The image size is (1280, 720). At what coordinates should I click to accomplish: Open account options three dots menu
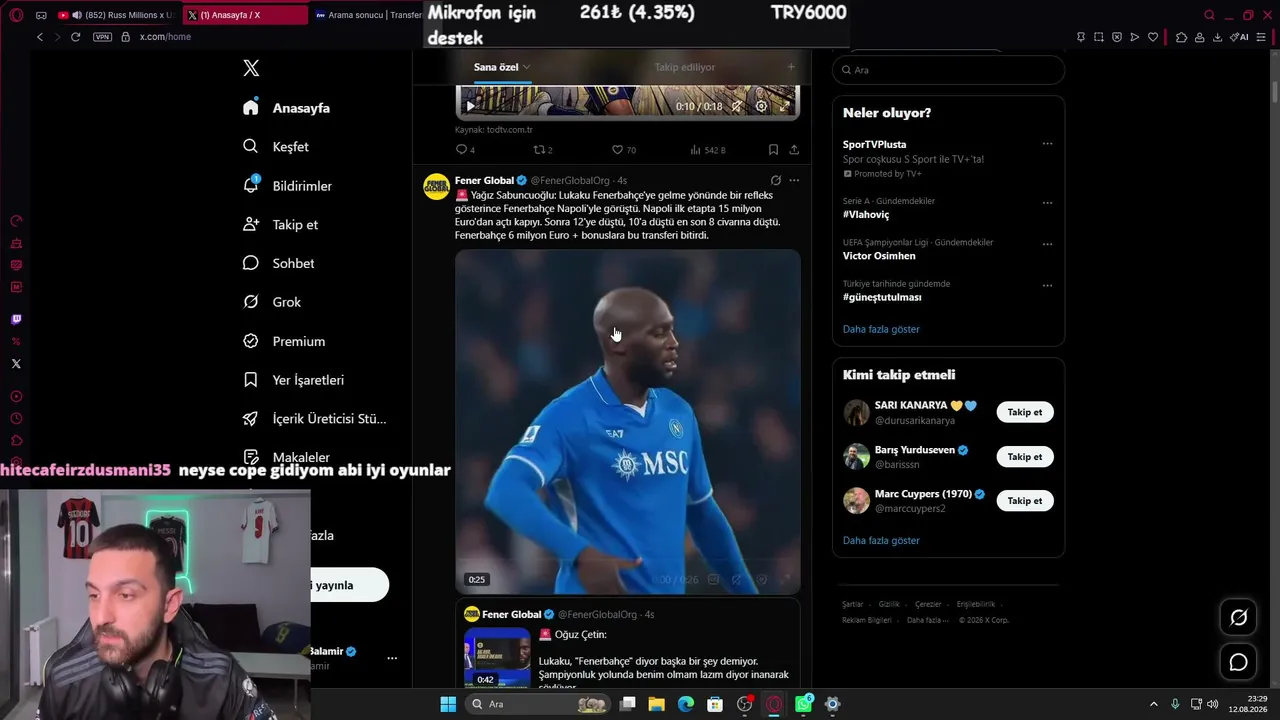(x=392, y=658)
